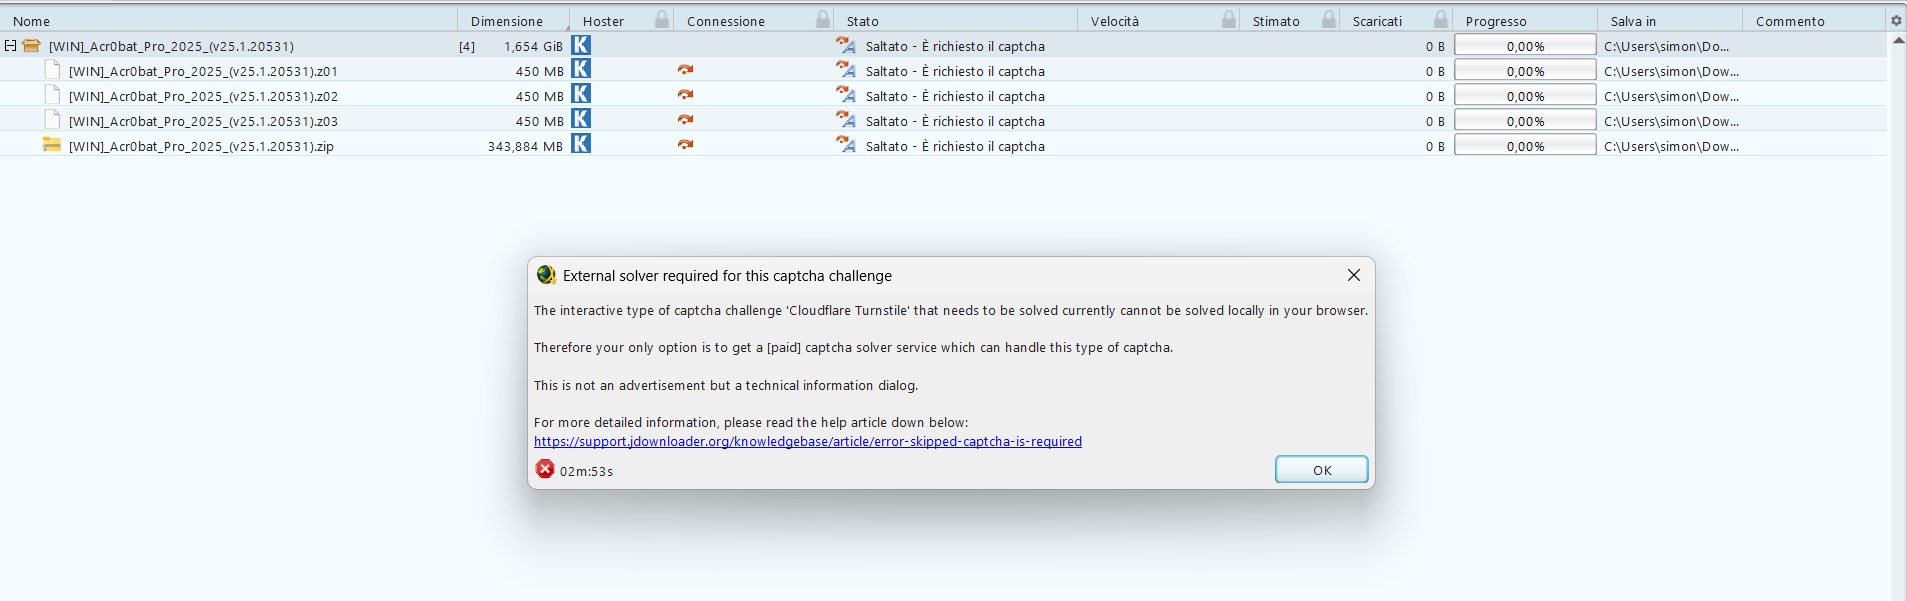This screenshot has height=601, width=1907.
Task: Click the hoster K icon for the .z01 file
Action: 580,70
